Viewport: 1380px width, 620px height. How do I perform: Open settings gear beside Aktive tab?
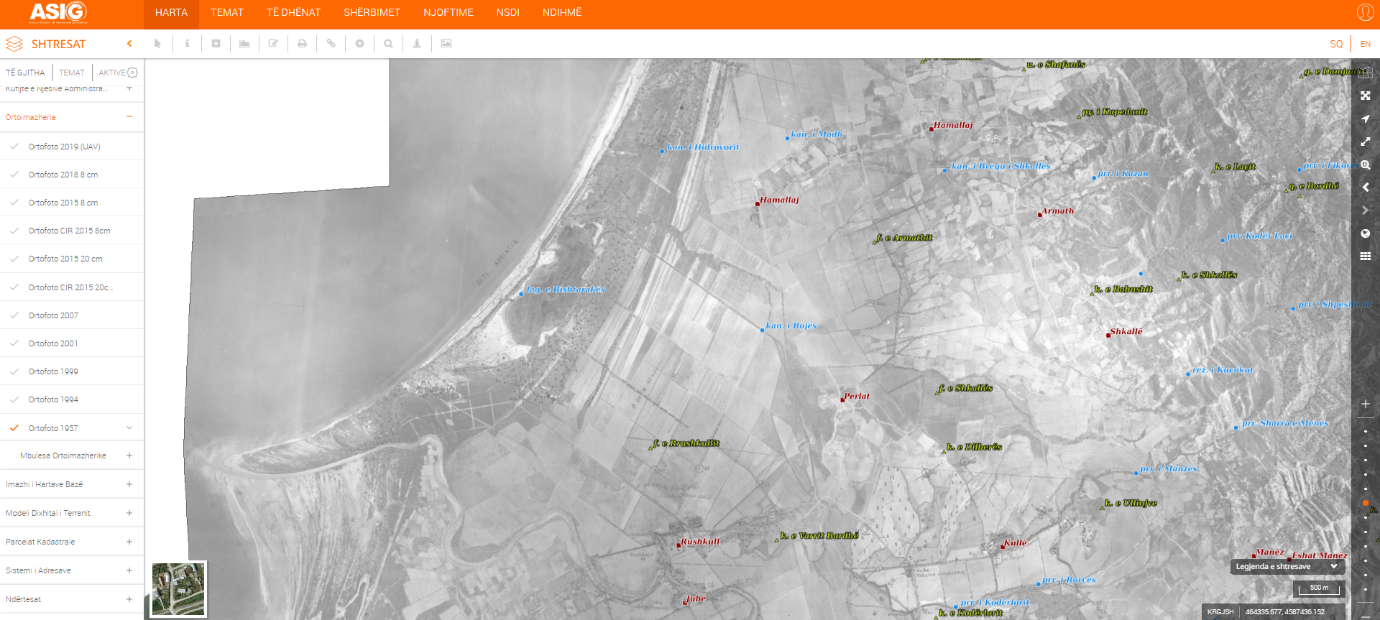(133, 72)
